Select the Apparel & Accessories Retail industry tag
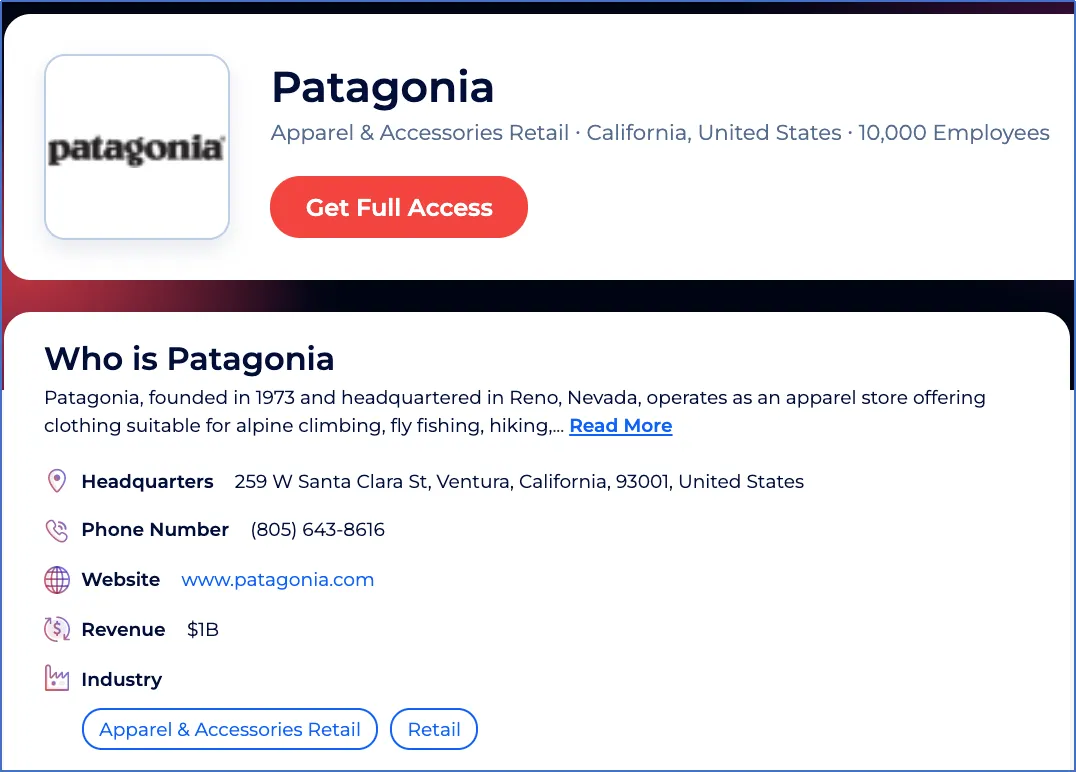Viewport: 1076px width, 772px height. click(x=229, y=729)
